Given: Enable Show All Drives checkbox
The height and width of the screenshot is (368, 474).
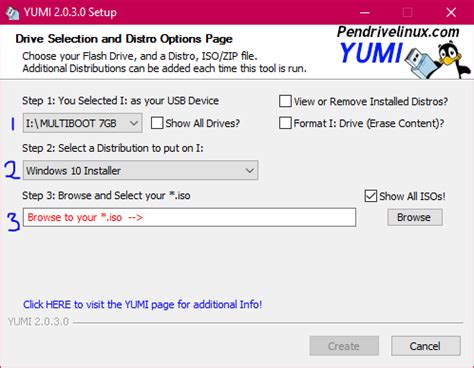Looking at the screenshot, I should 157,123.
